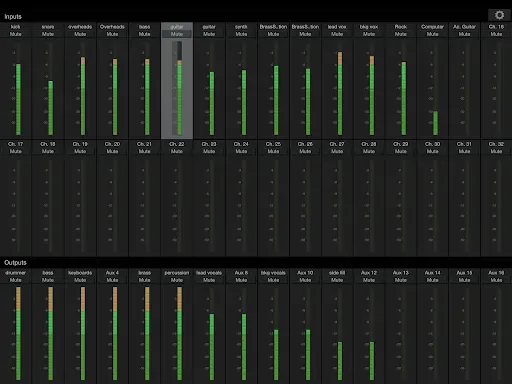Mute input channel Ch. 32
This screenshot has height=384, width=512.
(x=496, y=151)
